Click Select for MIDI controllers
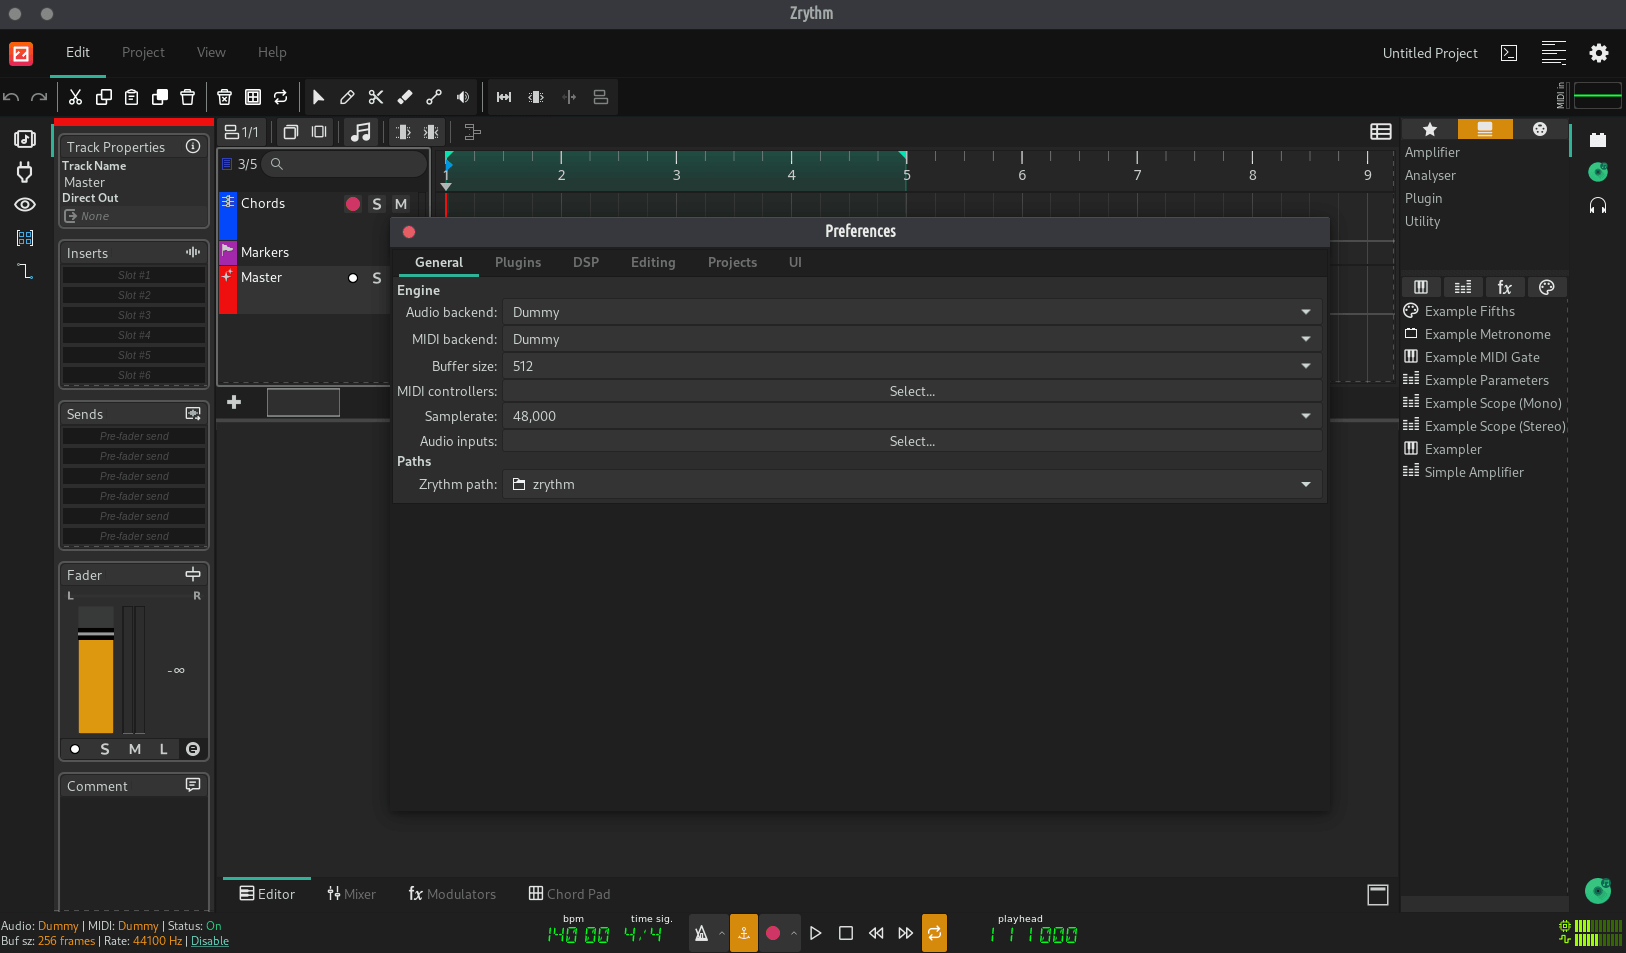This screenshot has height=953, width=1626. coord(911,391)
